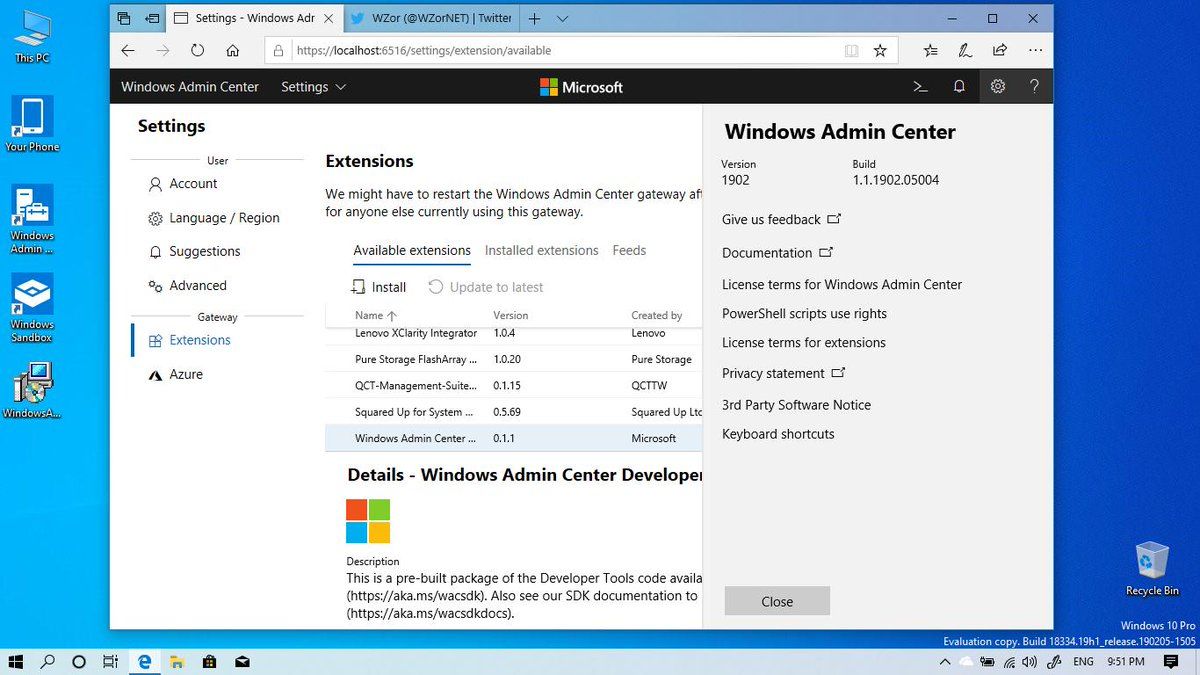Open reading view icon in address bar

point(850,50)
